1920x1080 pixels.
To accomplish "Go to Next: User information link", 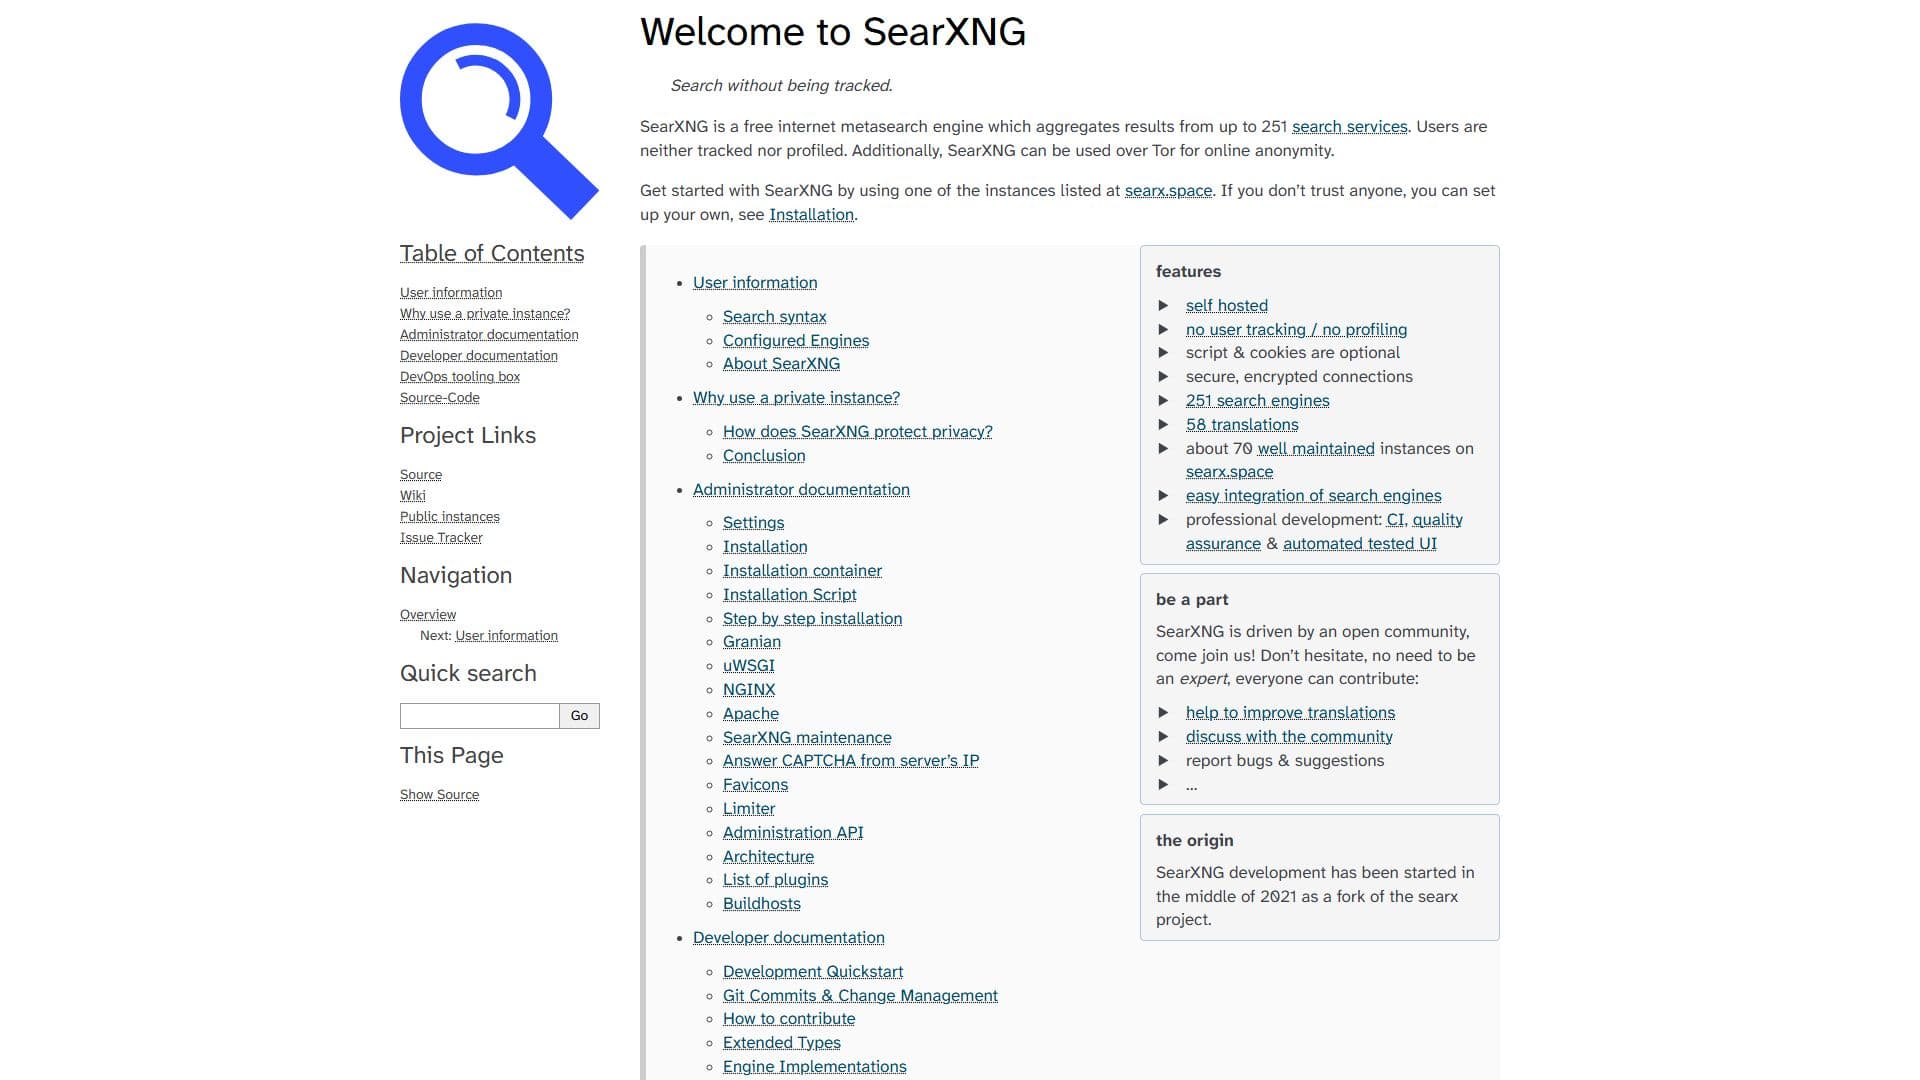I will point(507,636).
